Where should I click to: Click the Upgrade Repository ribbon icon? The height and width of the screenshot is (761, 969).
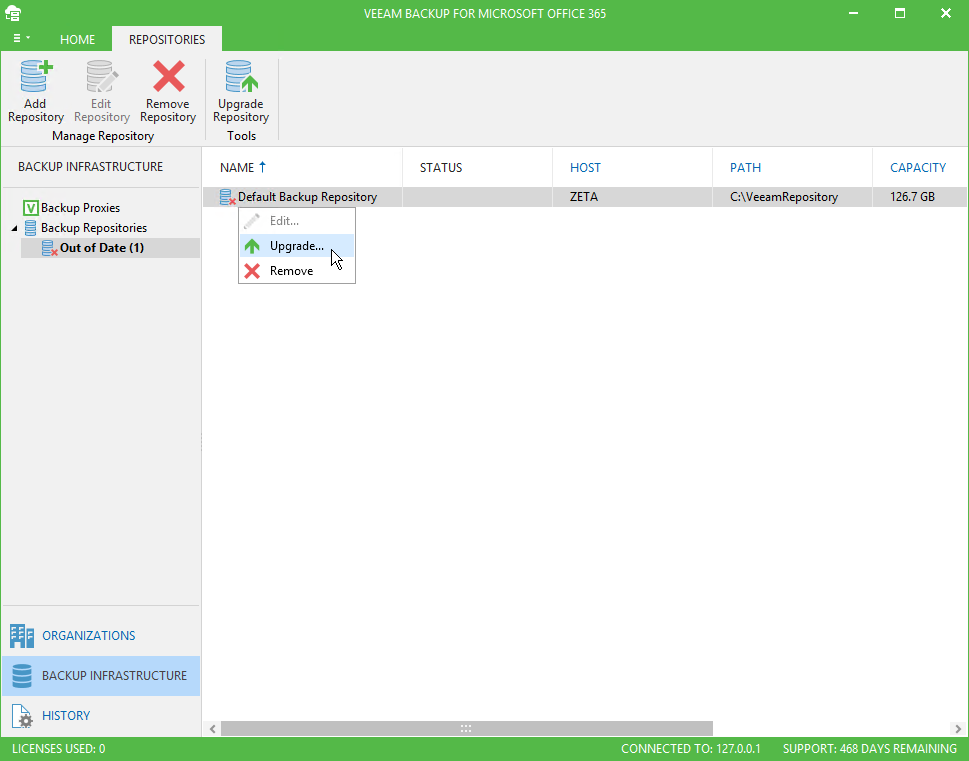(x=241, y=76)
